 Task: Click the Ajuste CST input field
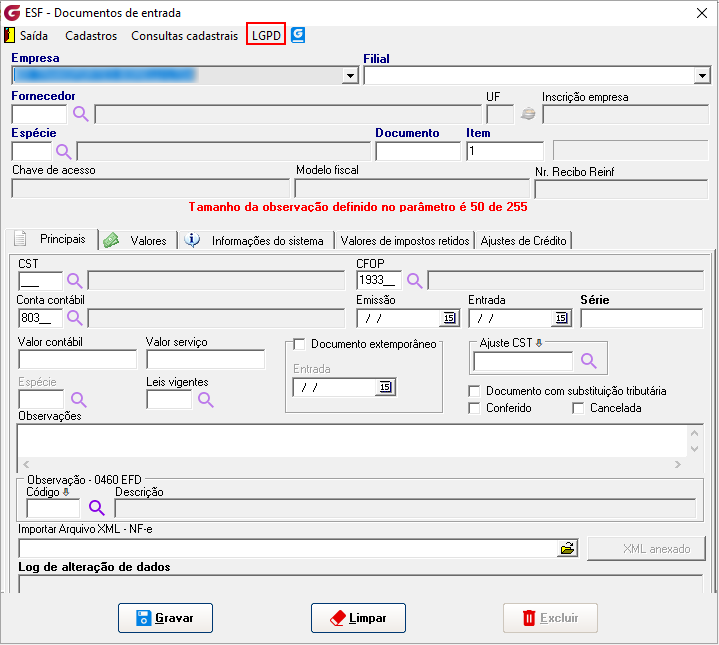click(524, 361)
